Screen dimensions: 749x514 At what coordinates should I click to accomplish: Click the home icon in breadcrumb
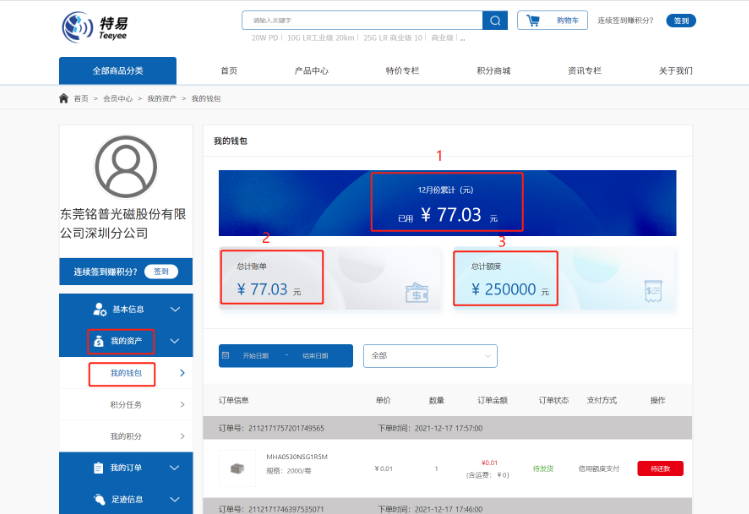64,98
